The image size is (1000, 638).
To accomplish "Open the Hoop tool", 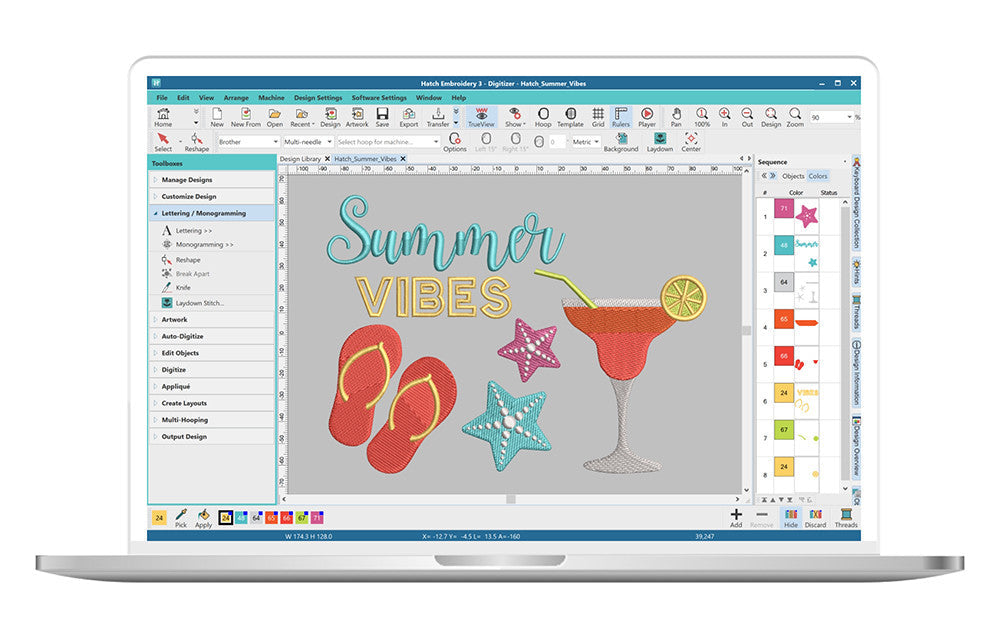I will 542,117.
